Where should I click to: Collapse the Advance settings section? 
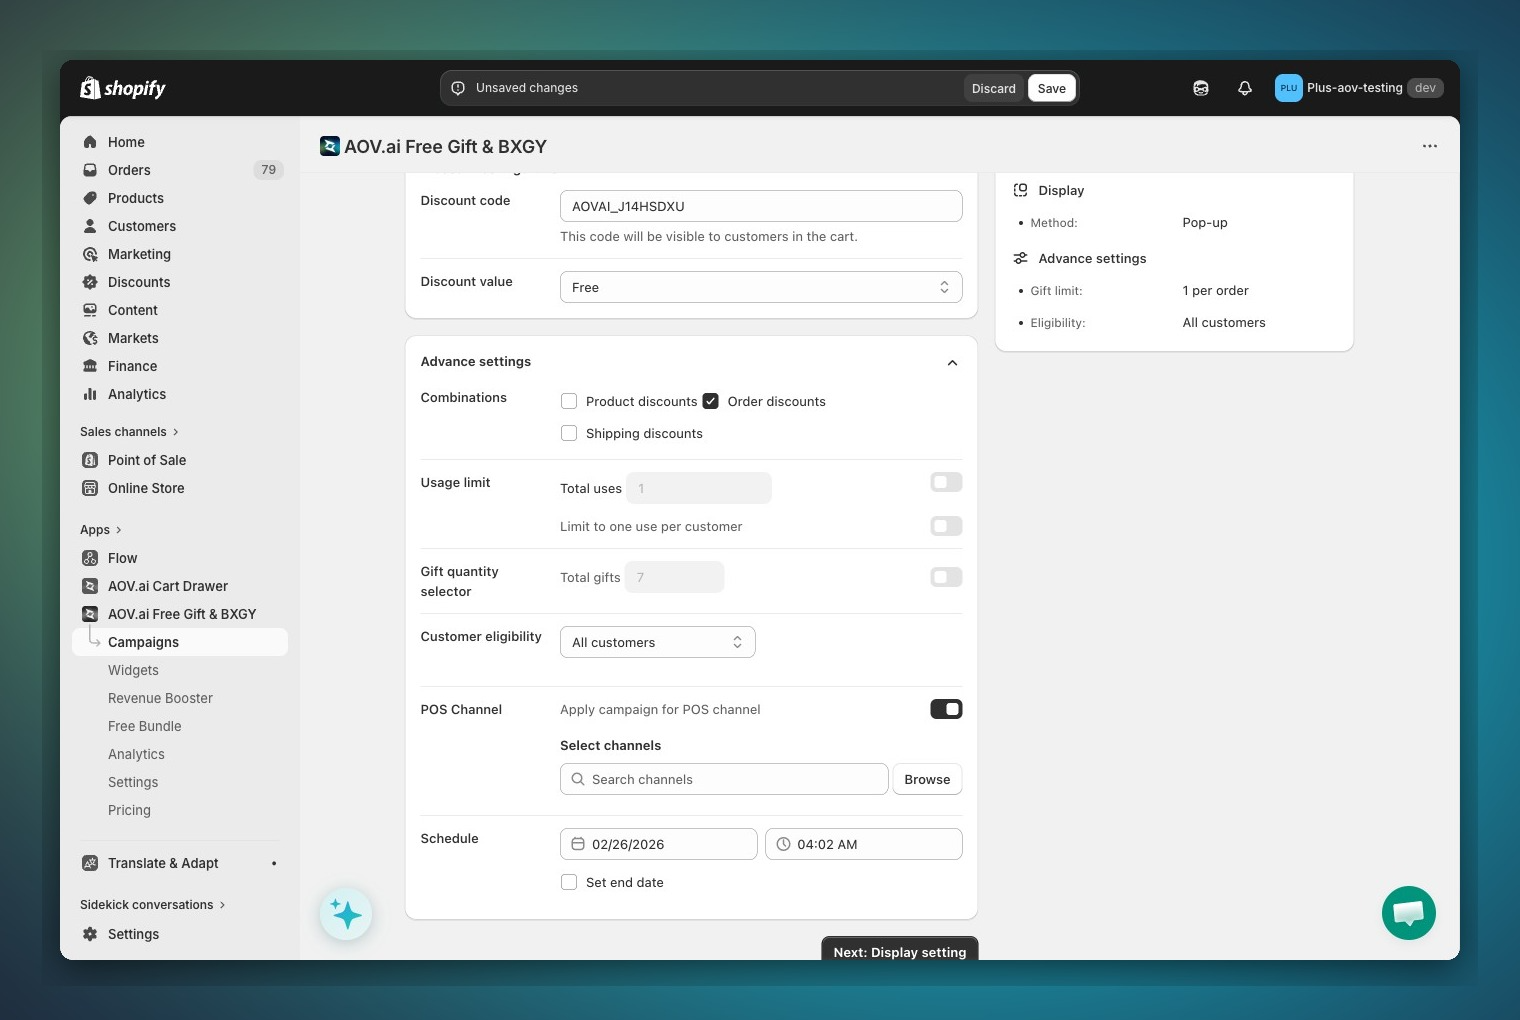952,362
